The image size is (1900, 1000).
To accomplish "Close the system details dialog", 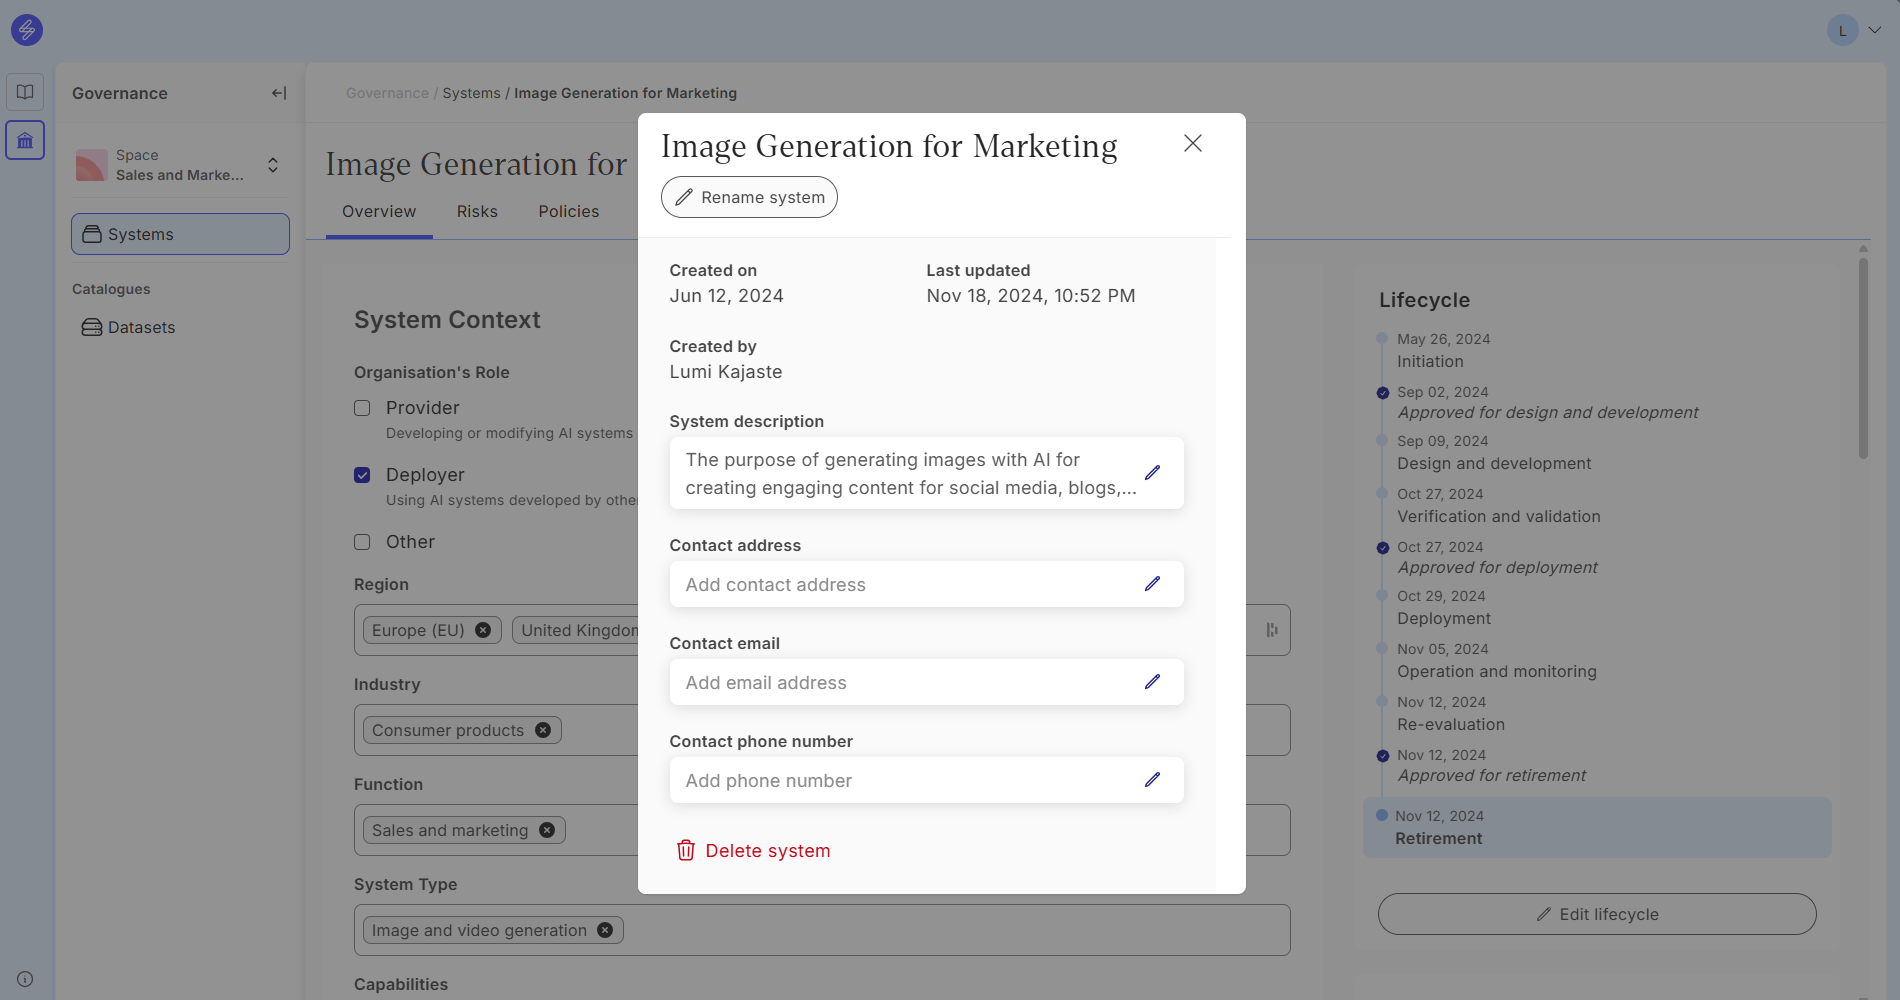I will pos(1192,144).
